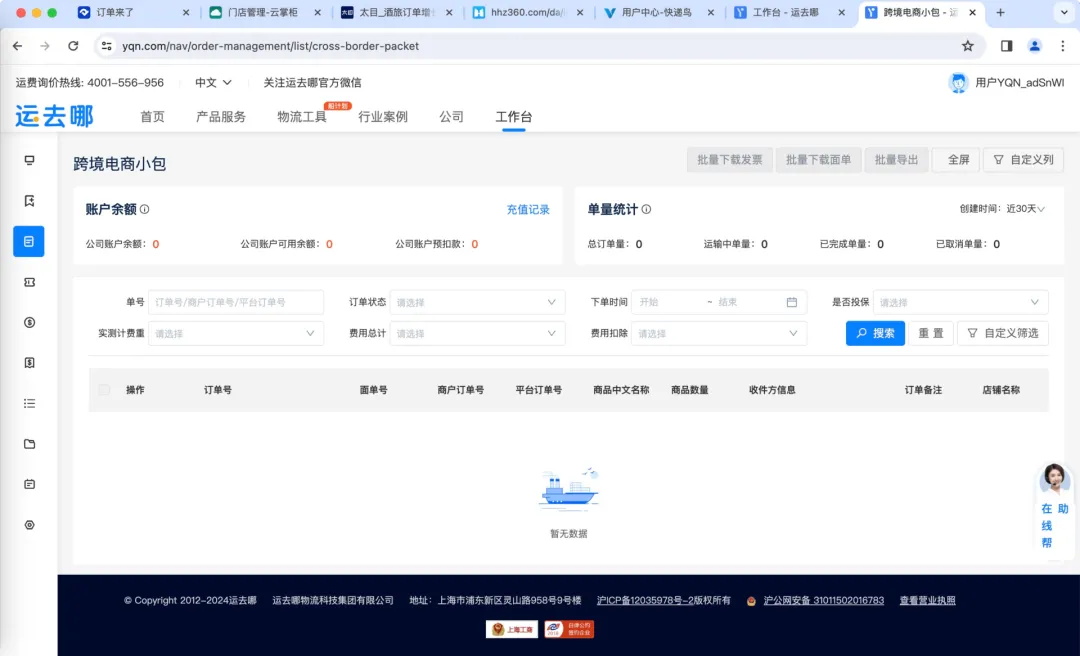Open Chrome side panel icon
The width and height of the screenshot is (1080, 656).
[1006, 46]
